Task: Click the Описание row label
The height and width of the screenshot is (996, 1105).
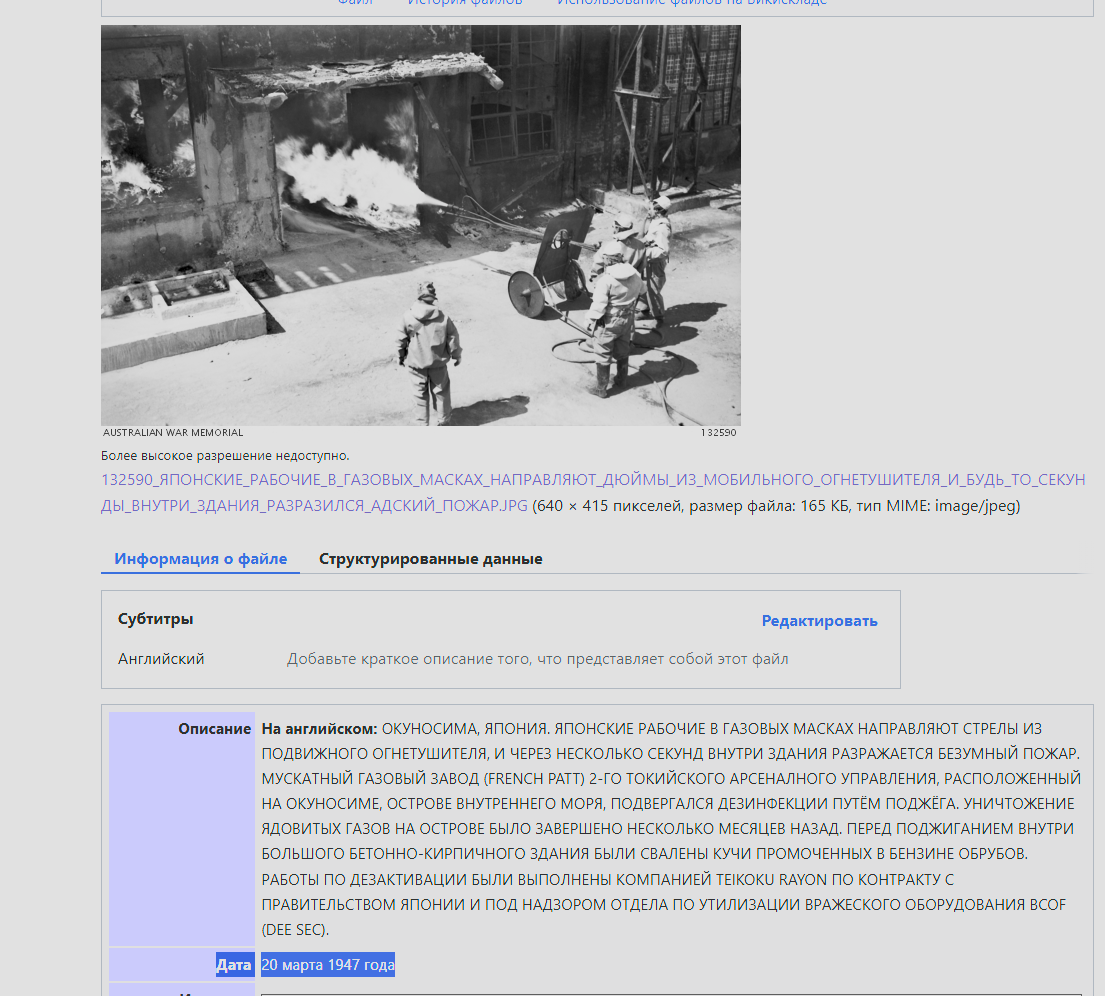Action: pyautogui.click(x=214, y=729)
